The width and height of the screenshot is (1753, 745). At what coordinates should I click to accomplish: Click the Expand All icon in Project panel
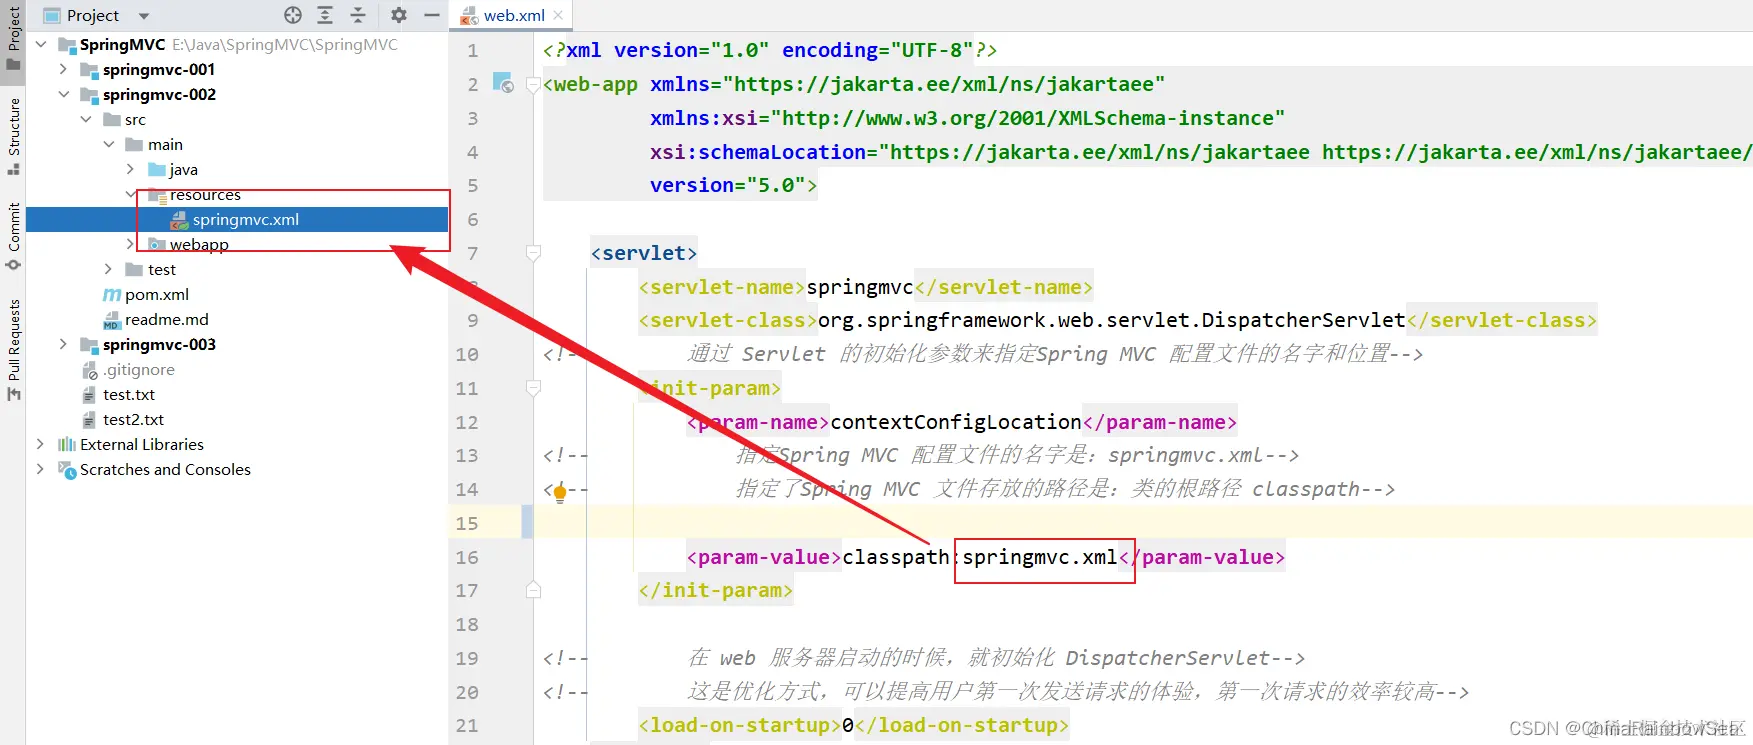(x=325, y=15)
